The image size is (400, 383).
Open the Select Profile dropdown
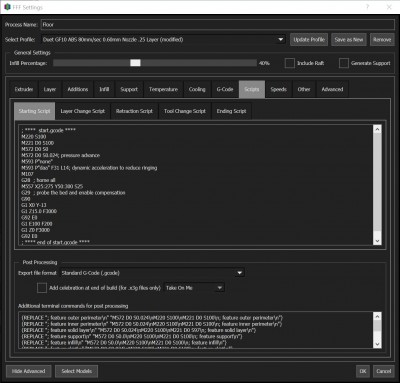(163, 39)
